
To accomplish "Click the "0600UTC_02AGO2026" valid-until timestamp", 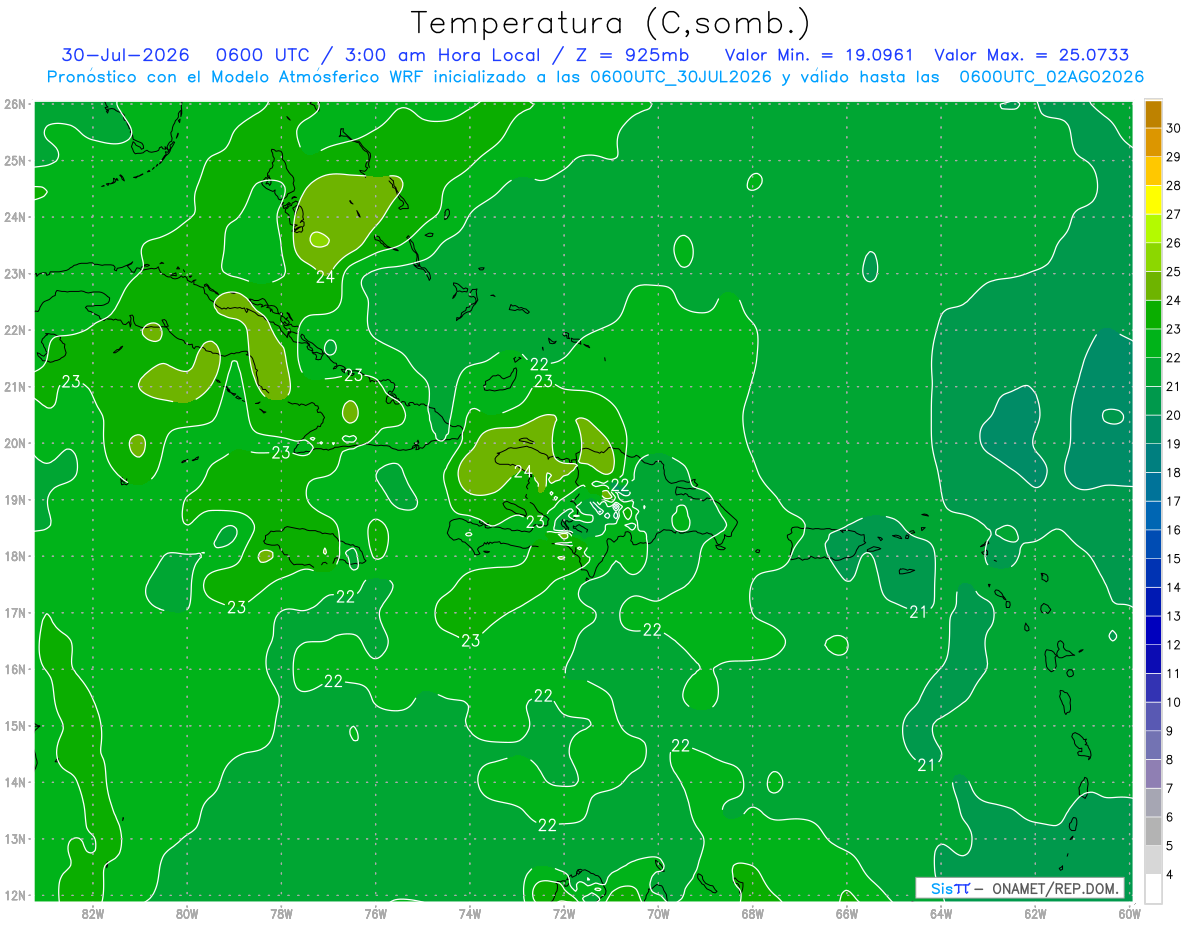I will coord(1051,77).
